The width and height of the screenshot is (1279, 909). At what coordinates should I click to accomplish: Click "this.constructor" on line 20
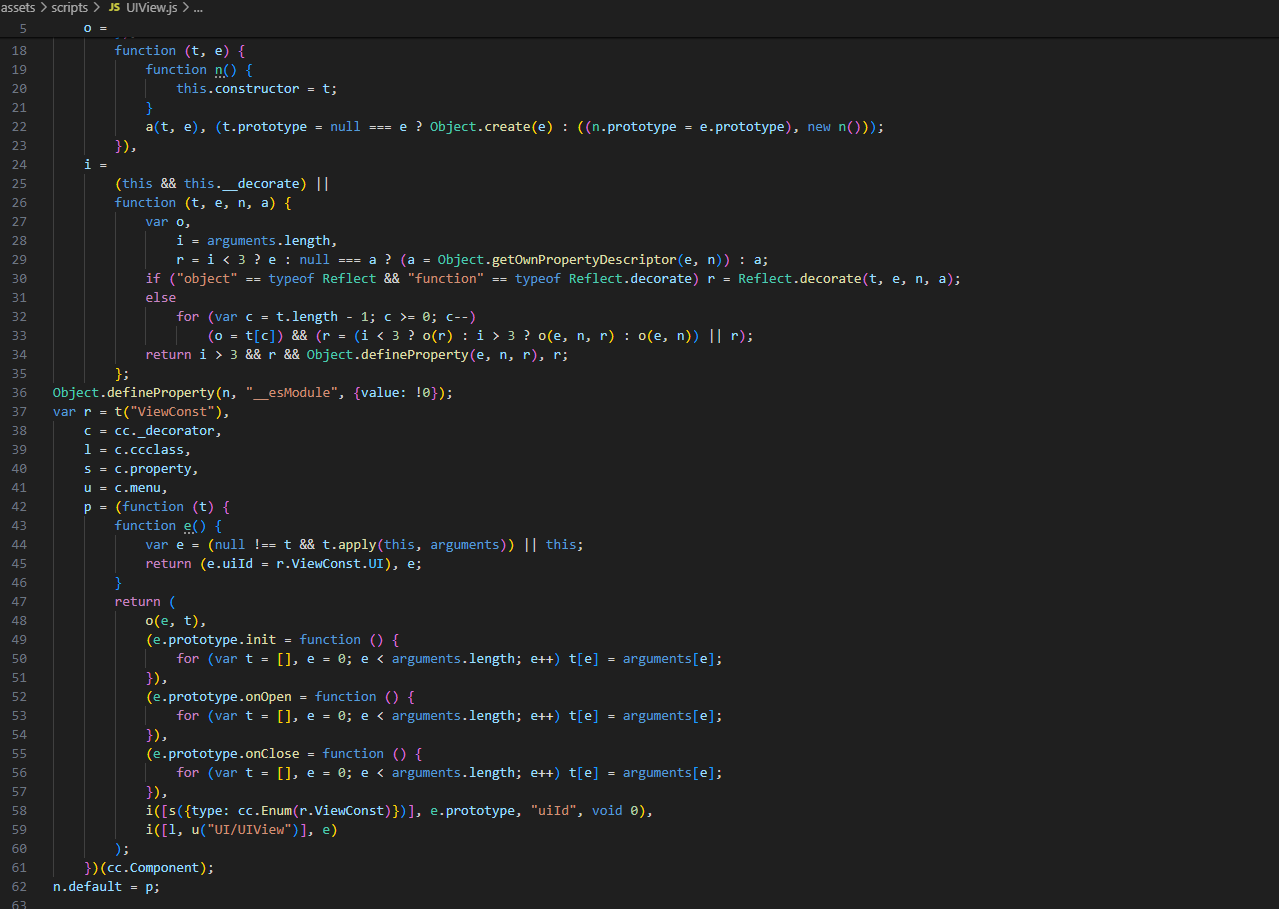pyautogui.click(x=238, y=88)
